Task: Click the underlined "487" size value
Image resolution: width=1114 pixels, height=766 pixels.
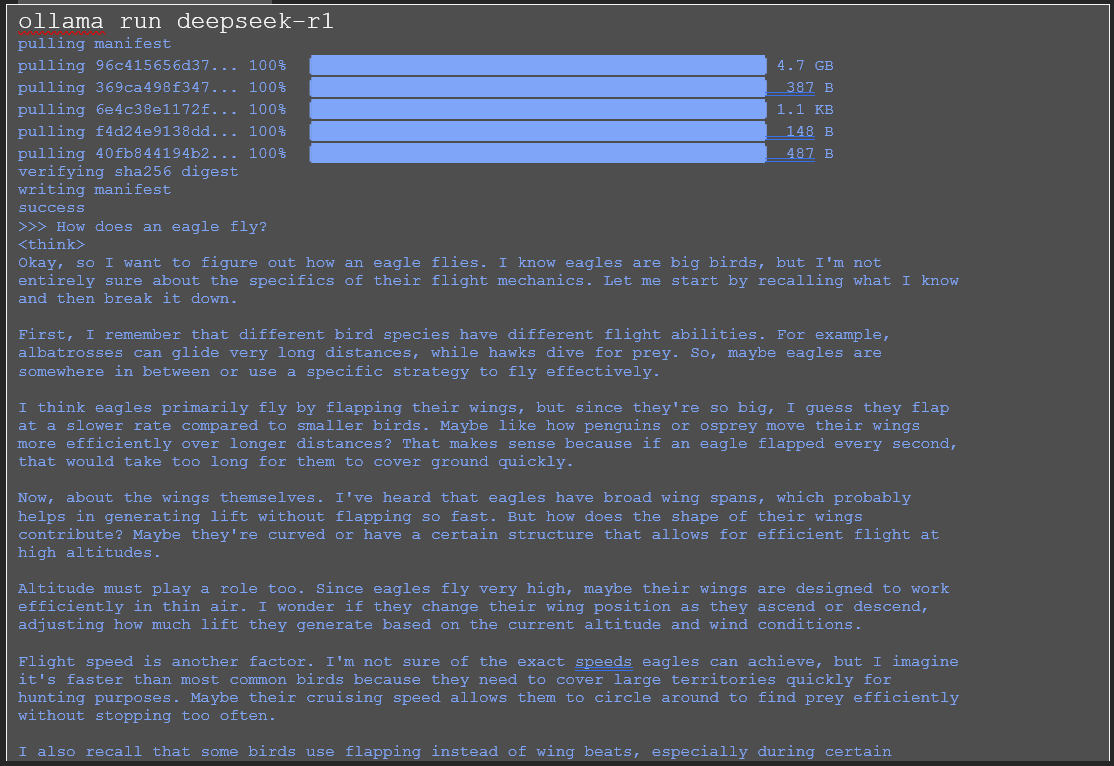Action: coord(800,153)
